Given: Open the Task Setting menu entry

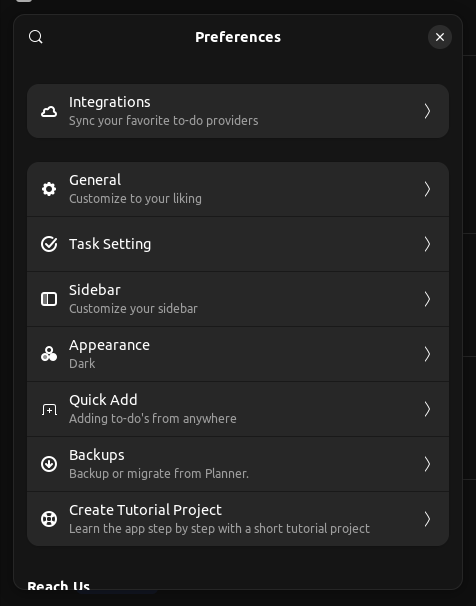Looking at the screenshot, I should (238, 244).
